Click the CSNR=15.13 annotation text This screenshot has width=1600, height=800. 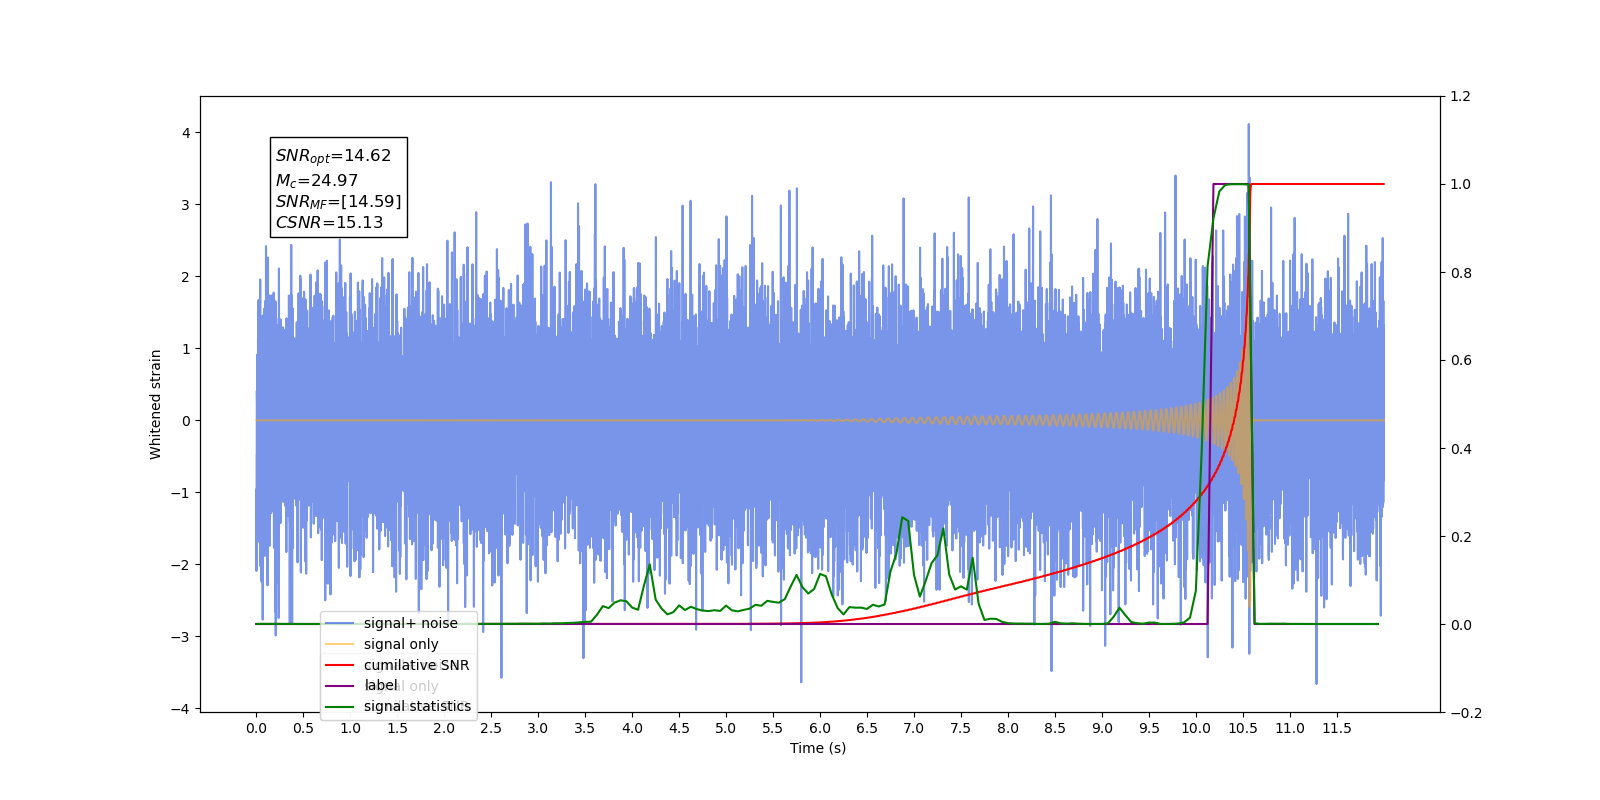329,223
